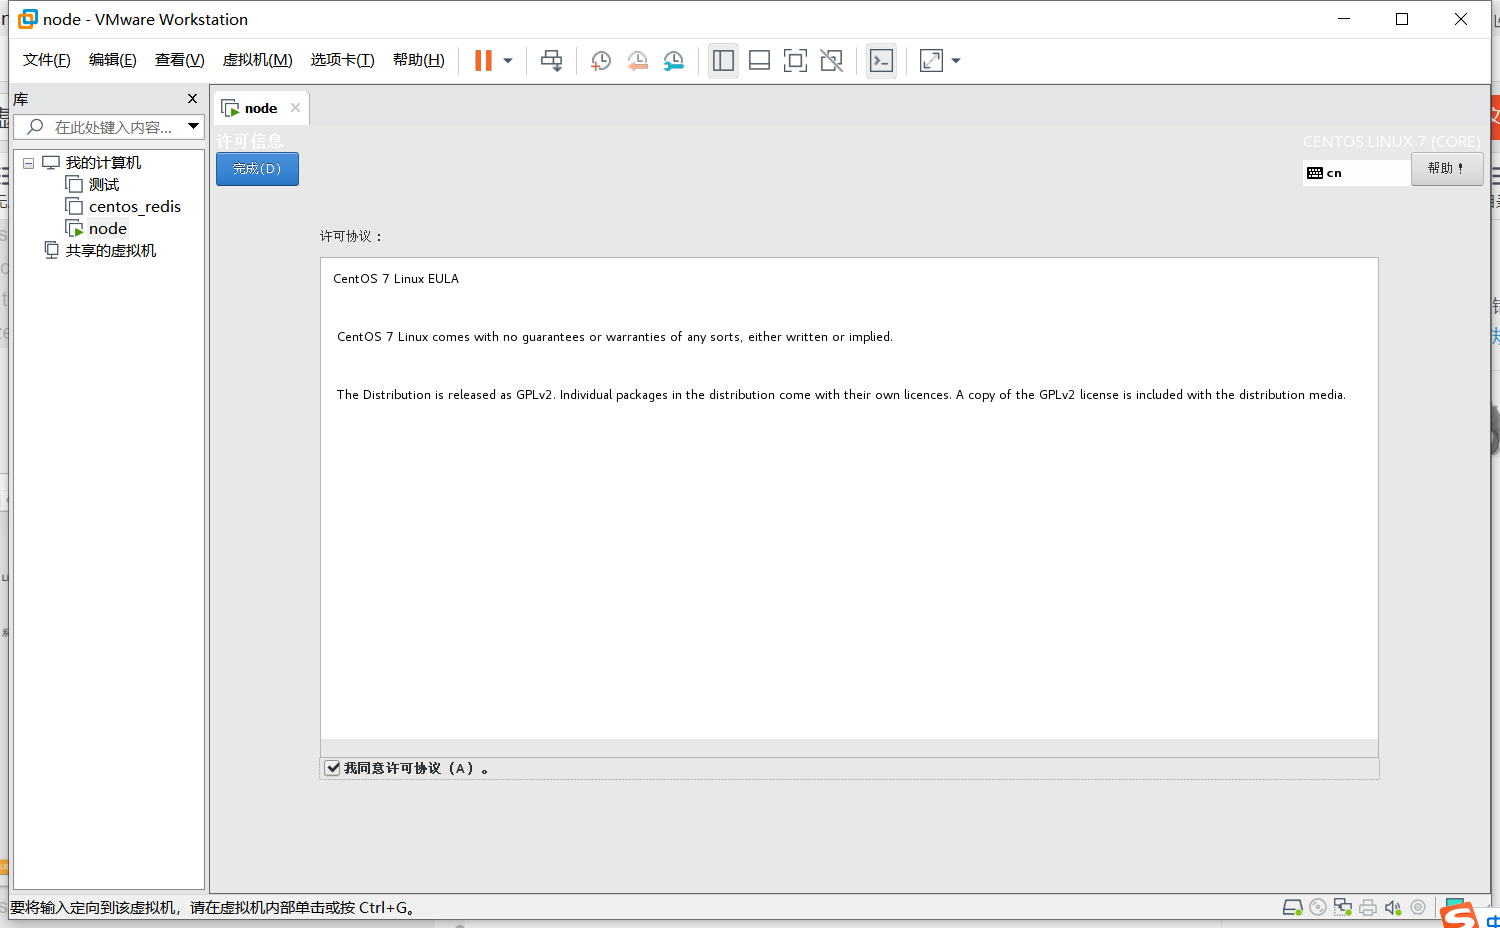1500x928 pixels.
Task: Click the CENTOS LINUX 7 (CORE) heading
Action: pos(1391,142)
